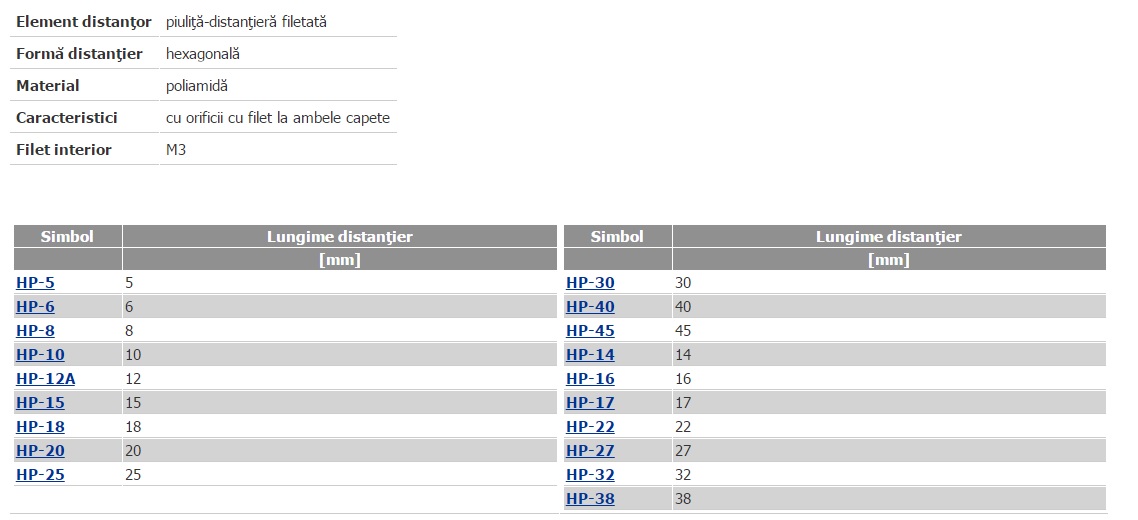The image size is (1138, 520).
Task: Select the HP-45 link
Action: [x=590, y=331]
